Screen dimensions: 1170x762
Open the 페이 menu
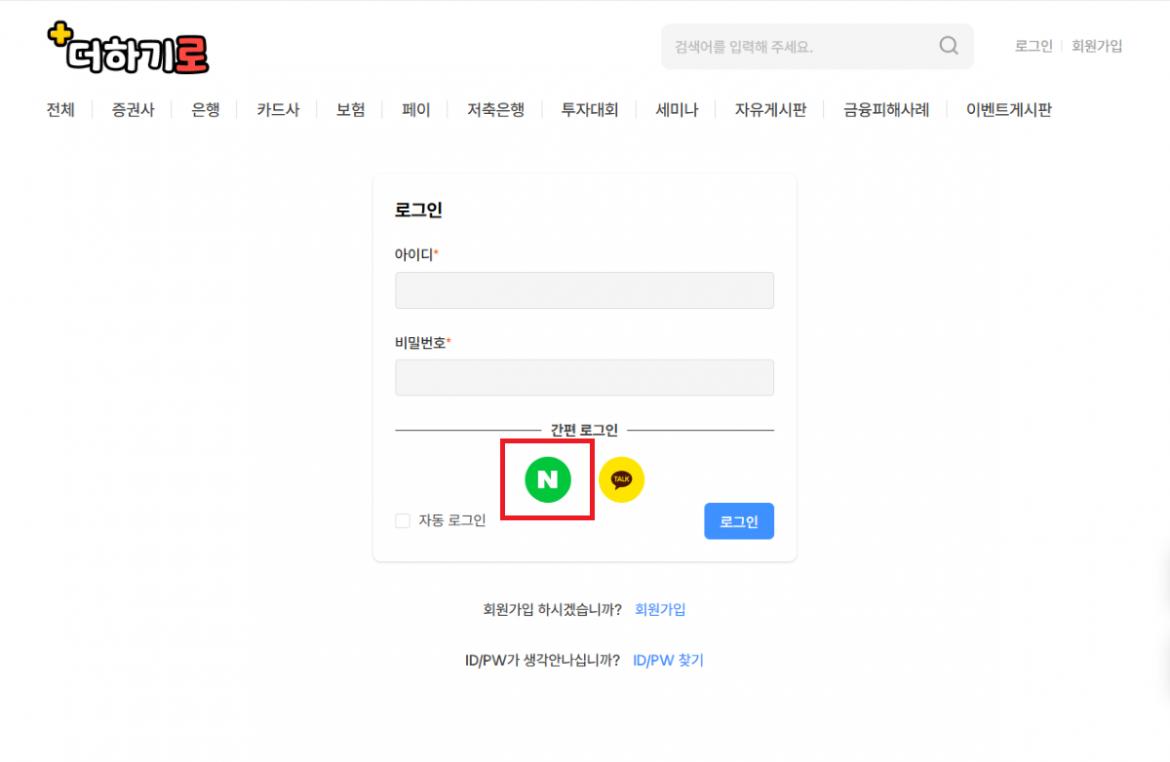pyautogui.click(x=416, y=110)
